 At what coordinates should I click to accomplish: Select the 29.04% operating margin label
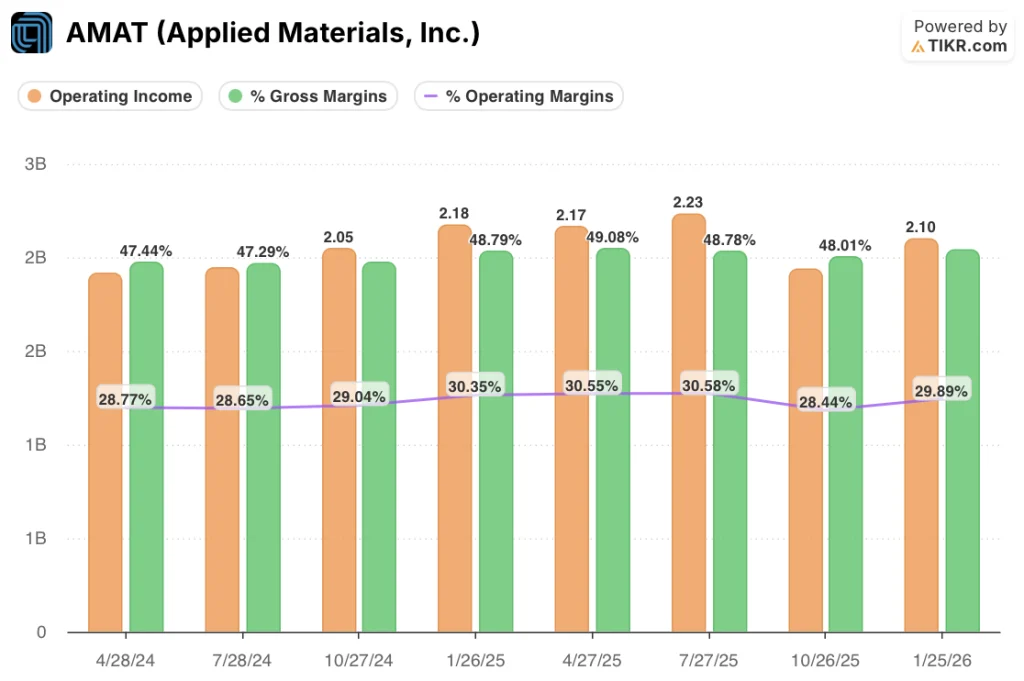pyautogui.click(x=359, y=396)
